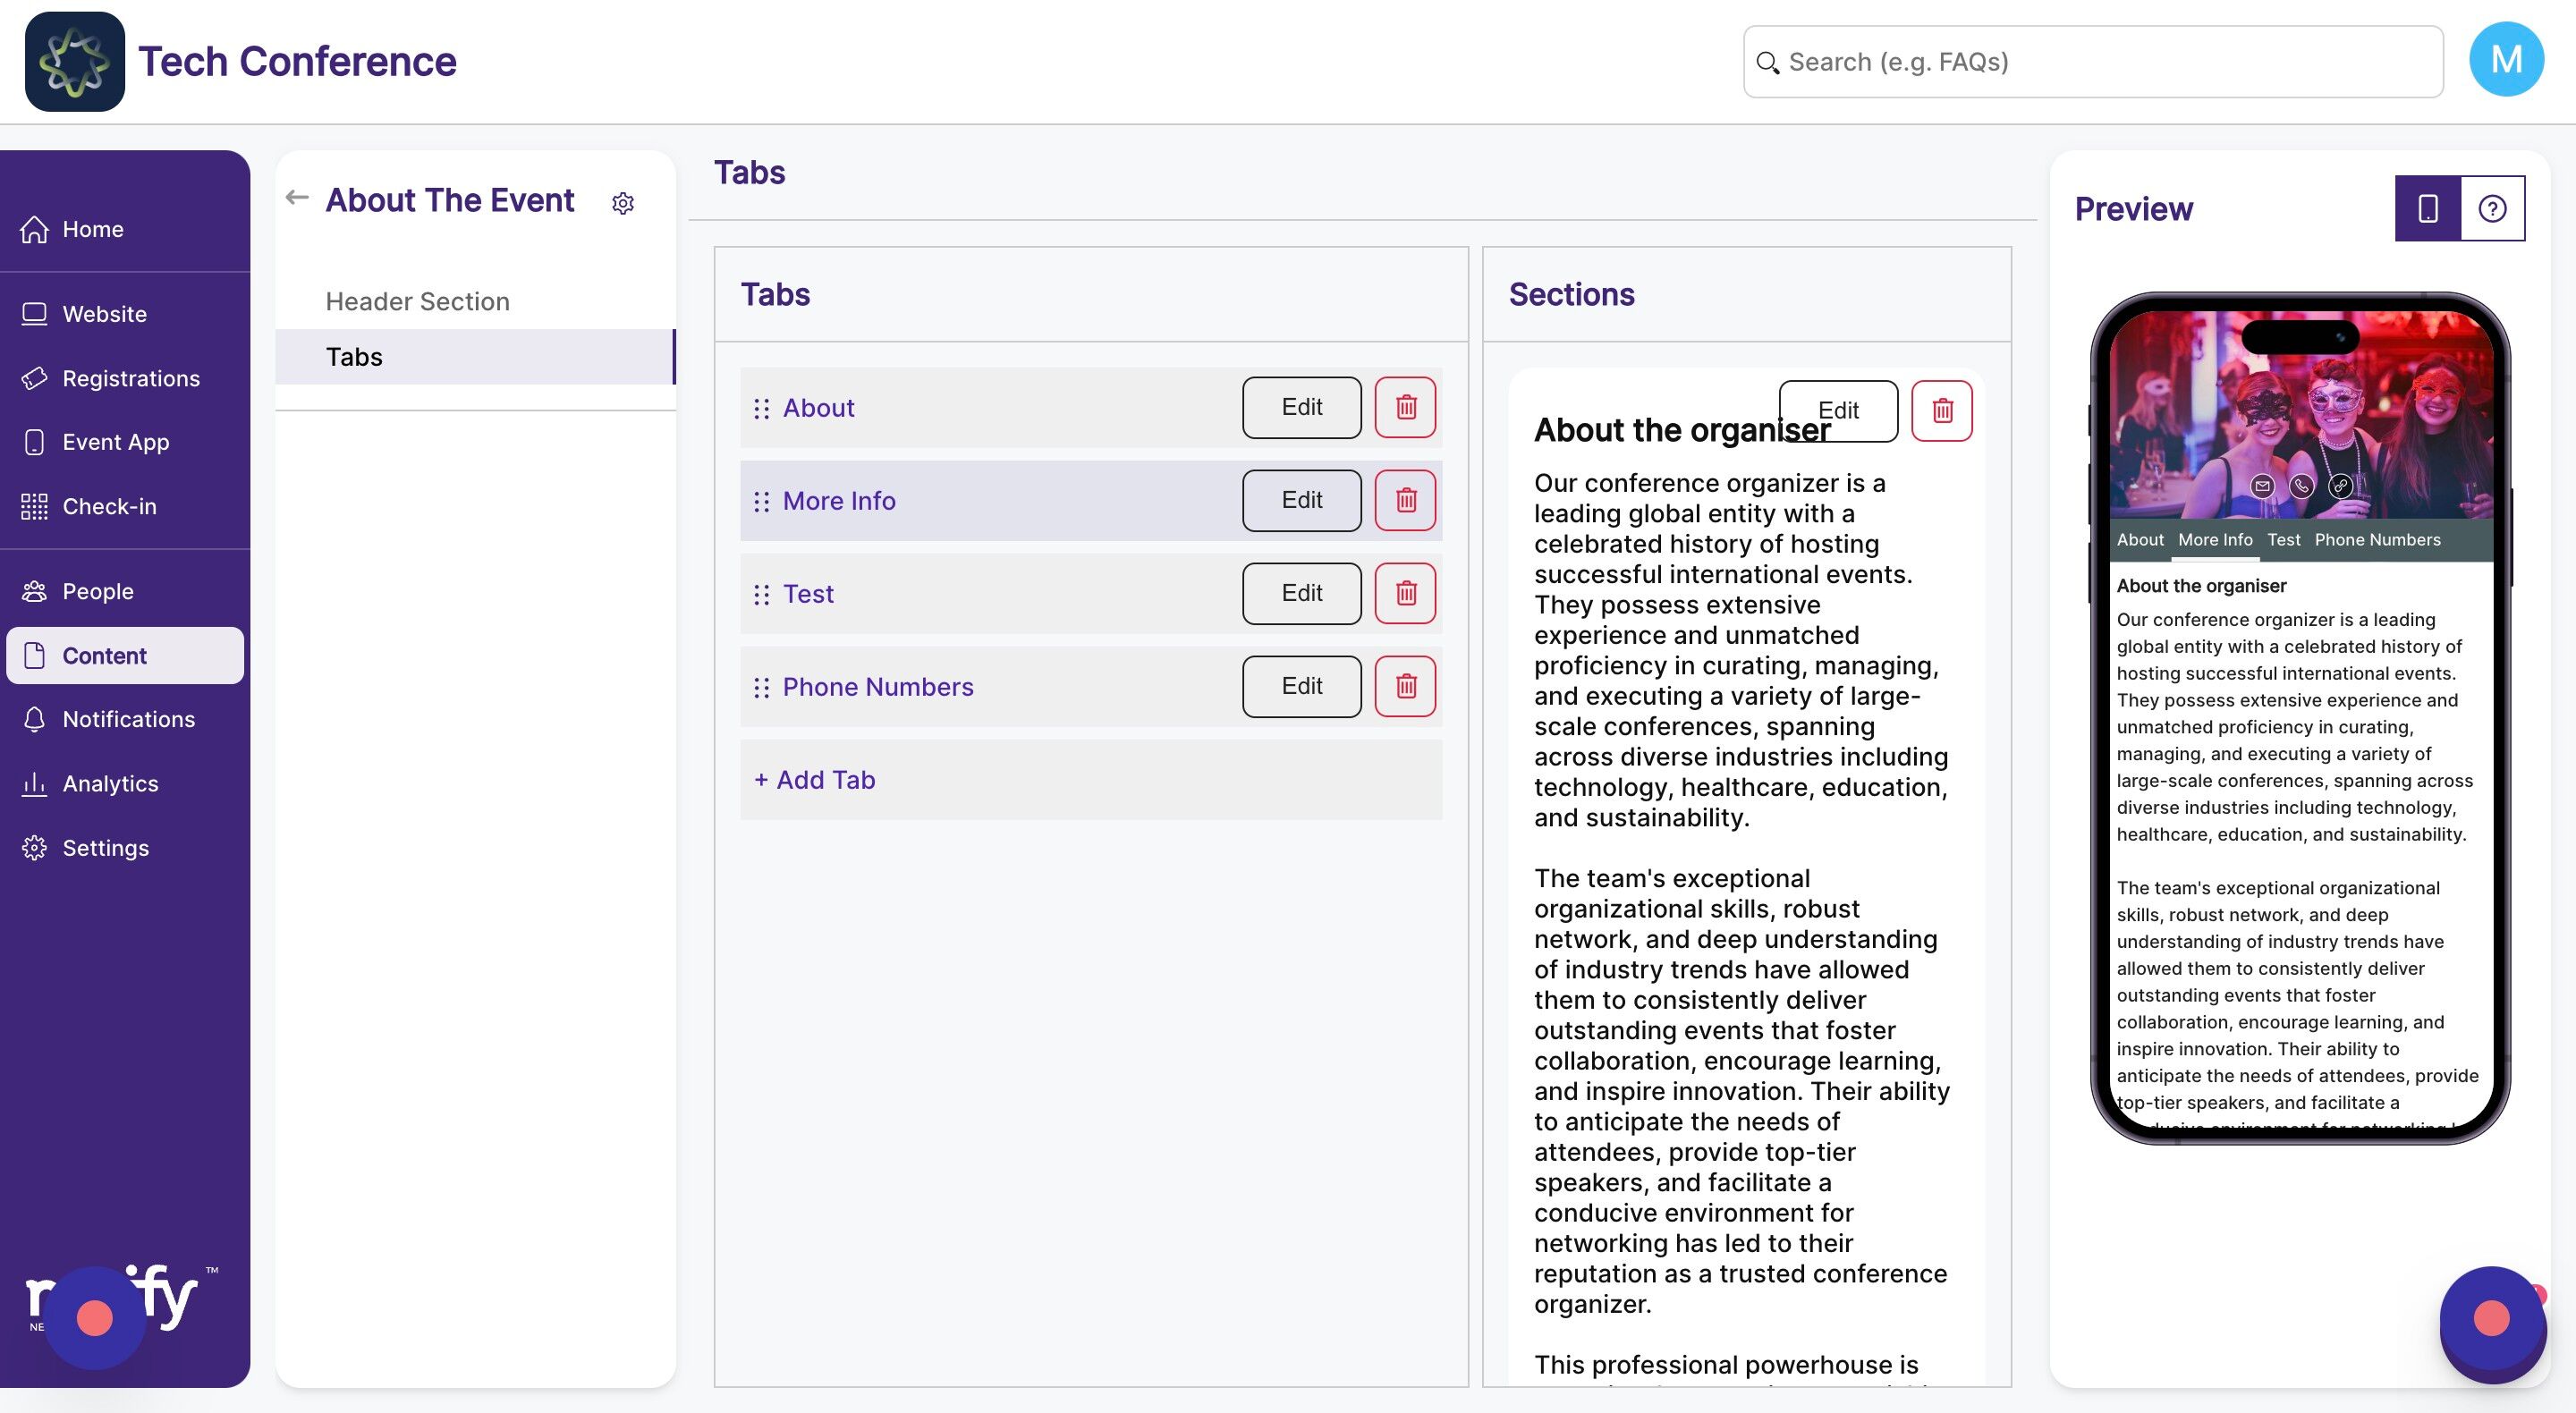Delete the Phone Numbers tab via trash icon

[1405, 686]
